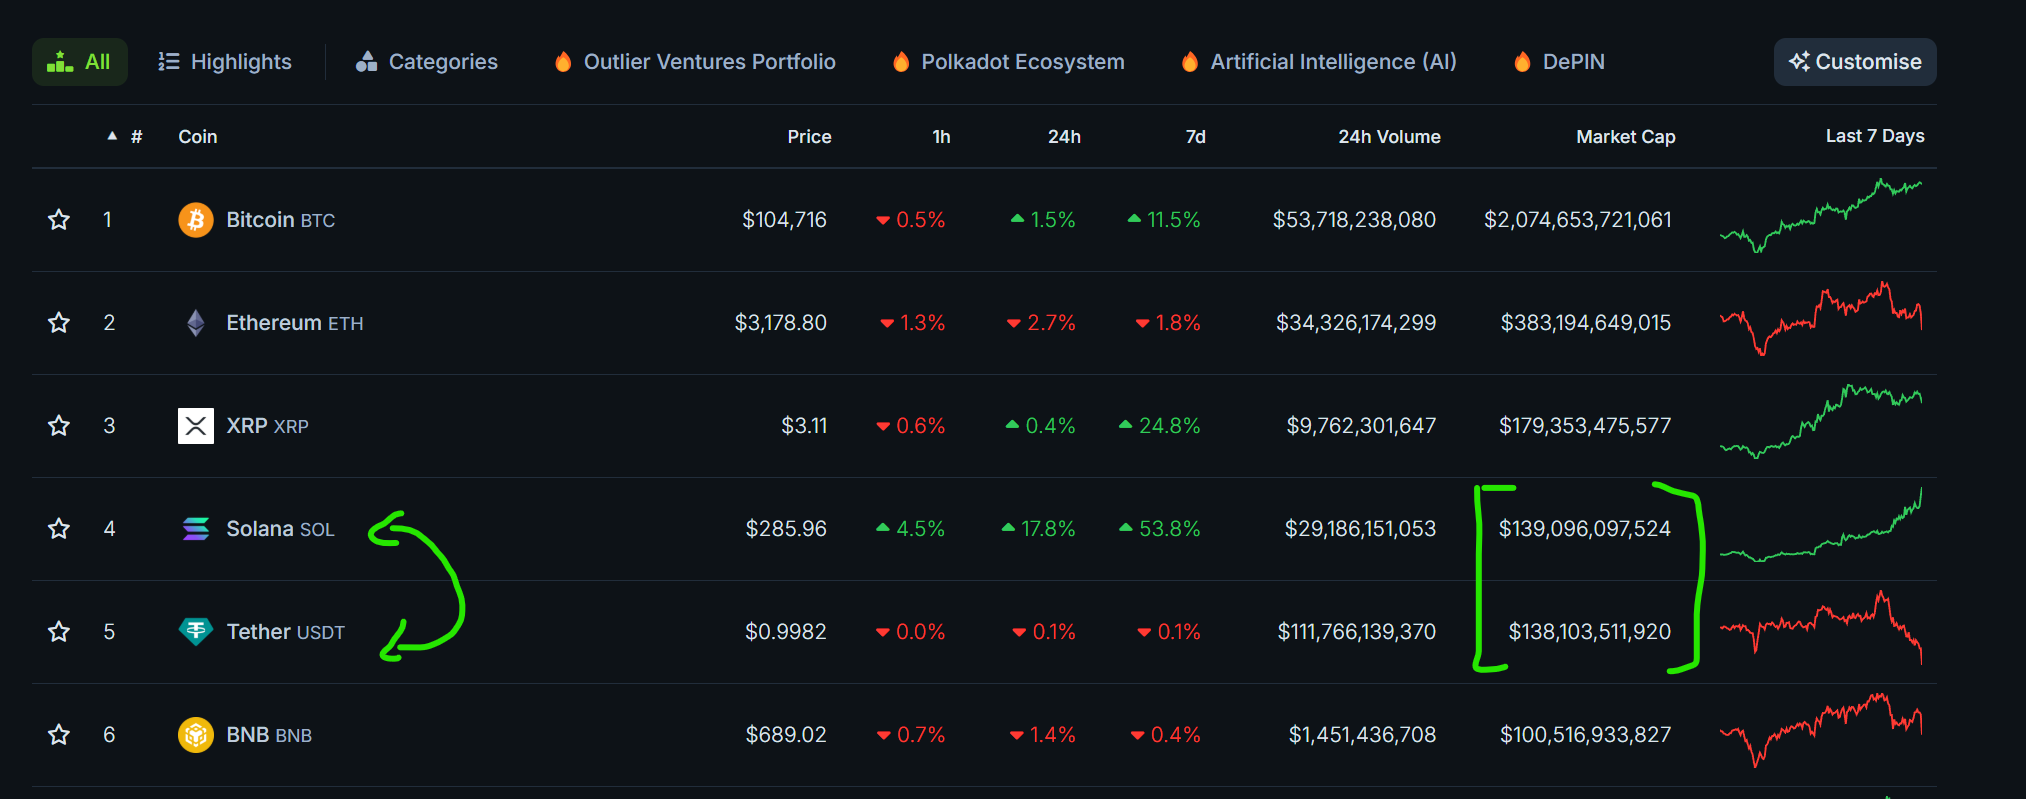Click the flame icon beside DePIN
The width and height of the screenshot is (2026, 799).
click(x=1522, y=62)
